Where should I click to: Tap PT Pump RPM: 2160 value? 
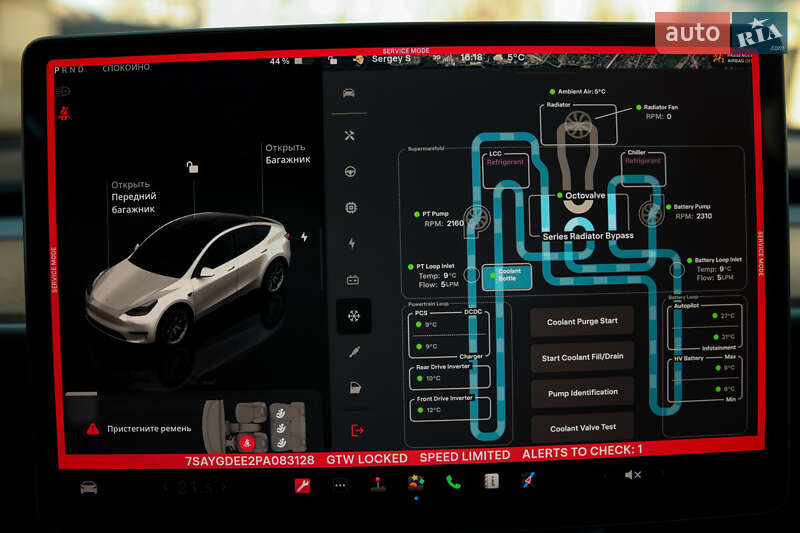[444, 223]
